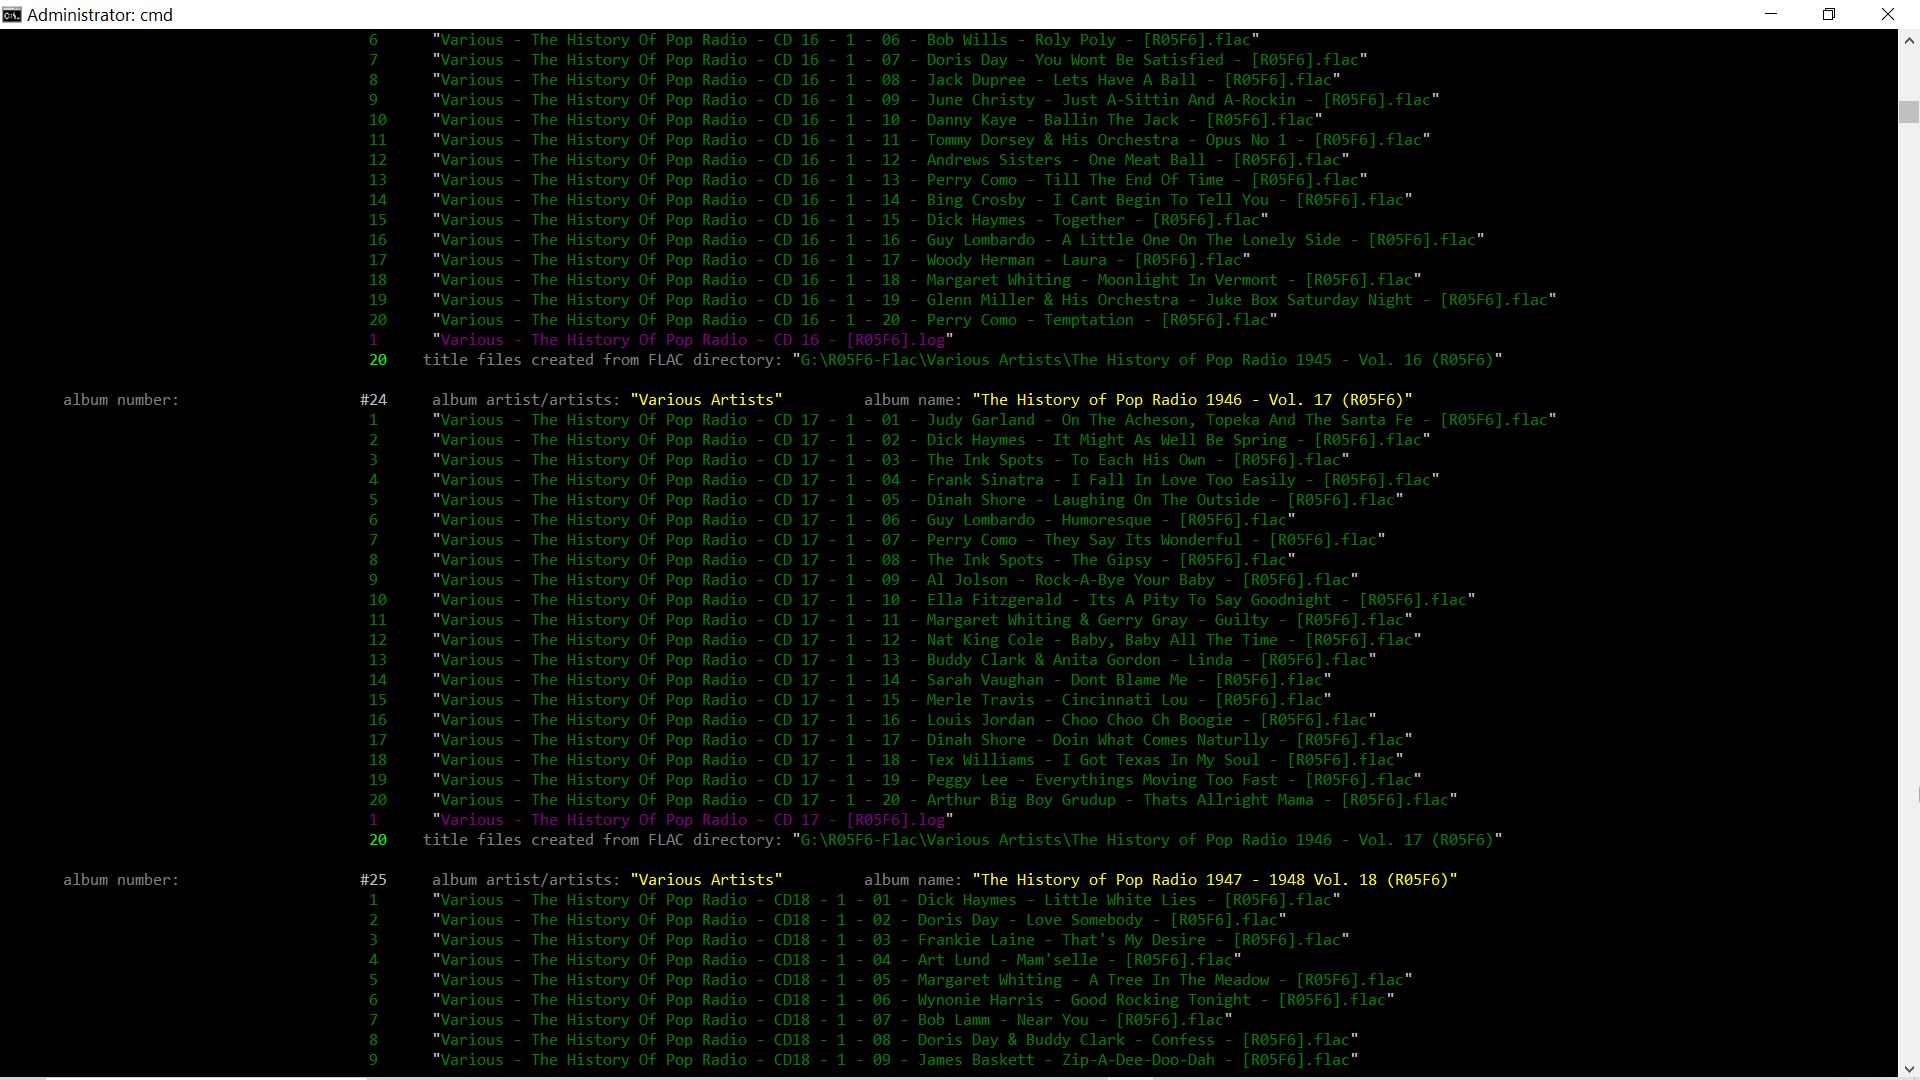Viewport: 1920px width, 1080px height.
Task: Click the Administrator: cmd title text
Action: pos(100,15)
